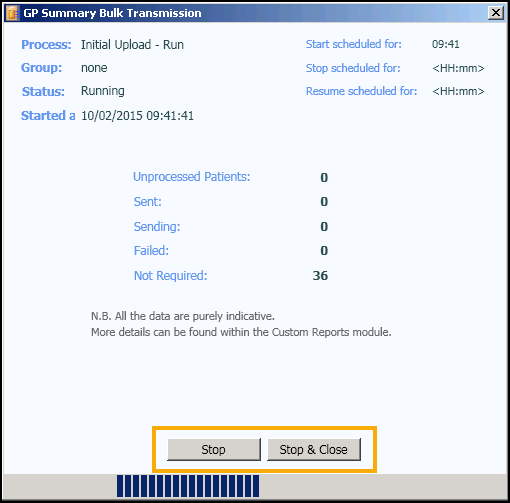Screen dimensions: 510x503
Task: Click the Not Required count 36
Action: (320, 275)
